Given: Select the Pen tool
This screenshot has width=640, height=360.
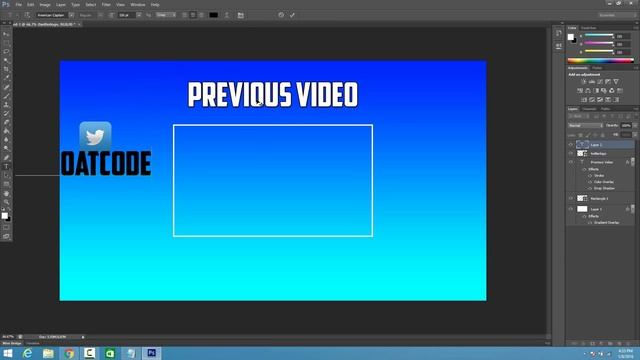Looking at the screenshot, I should (x=6, y=158).
